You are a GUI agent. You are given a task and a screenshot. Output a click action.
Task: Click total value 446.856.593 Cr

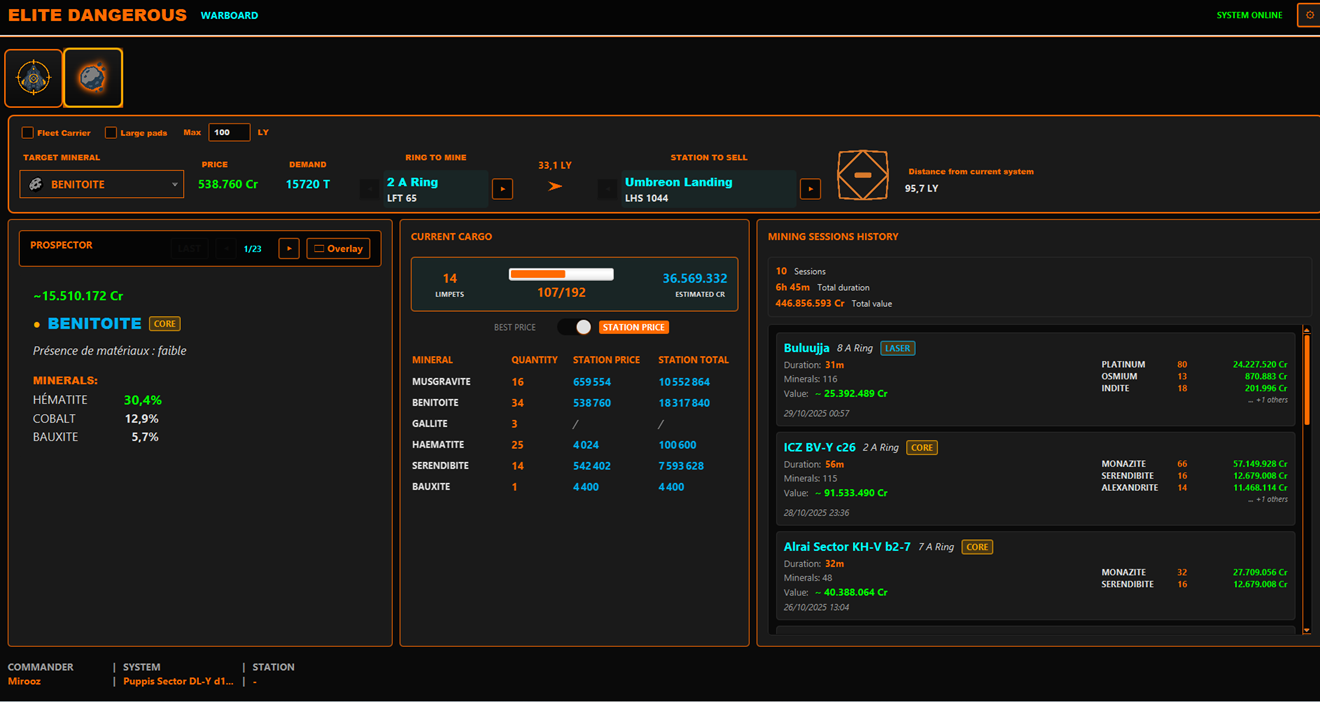[x=810, y=303]
